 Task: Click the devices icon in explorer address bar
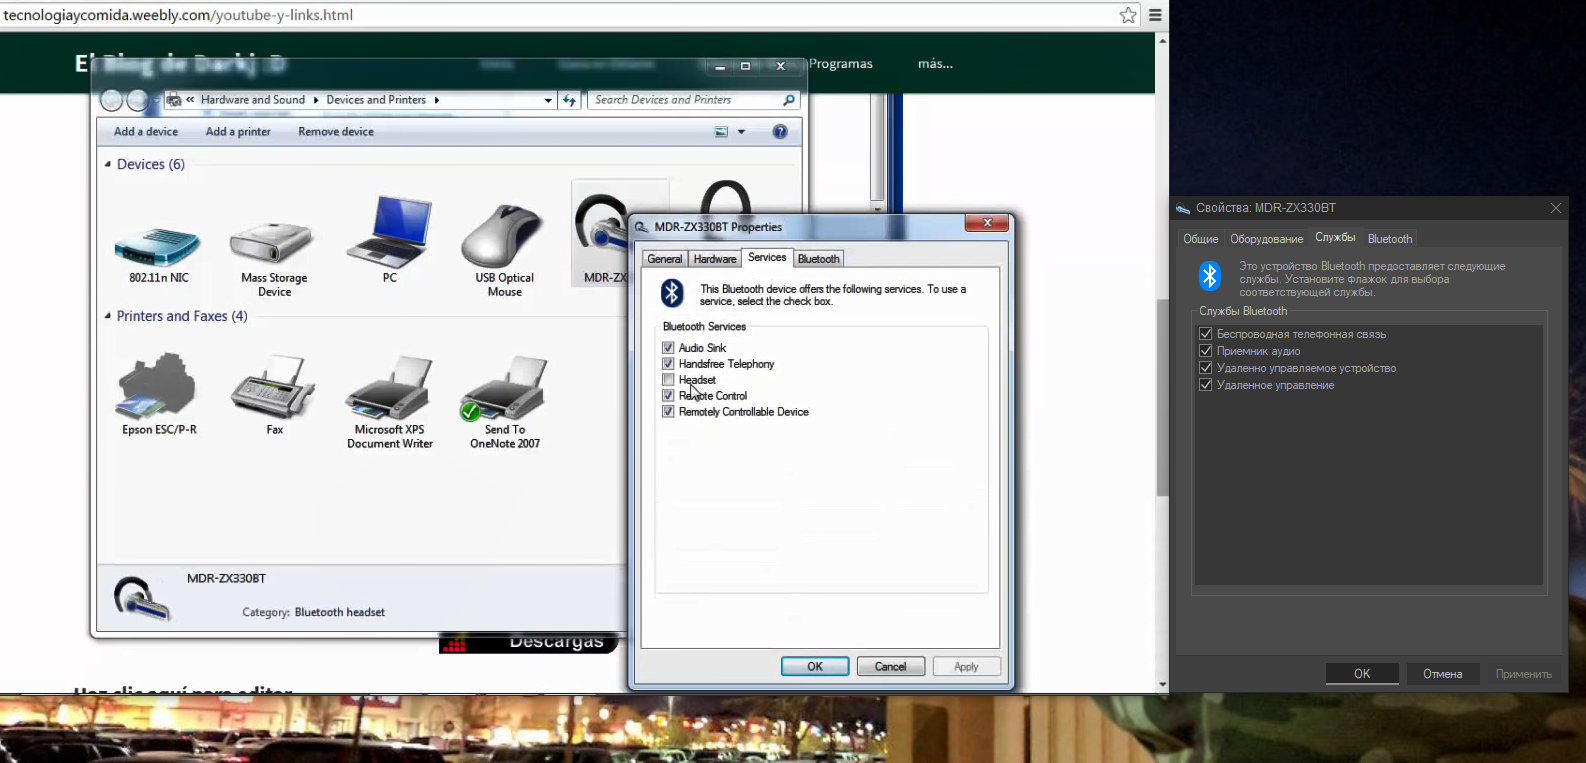pyautogui.click(x=174, y=100)
